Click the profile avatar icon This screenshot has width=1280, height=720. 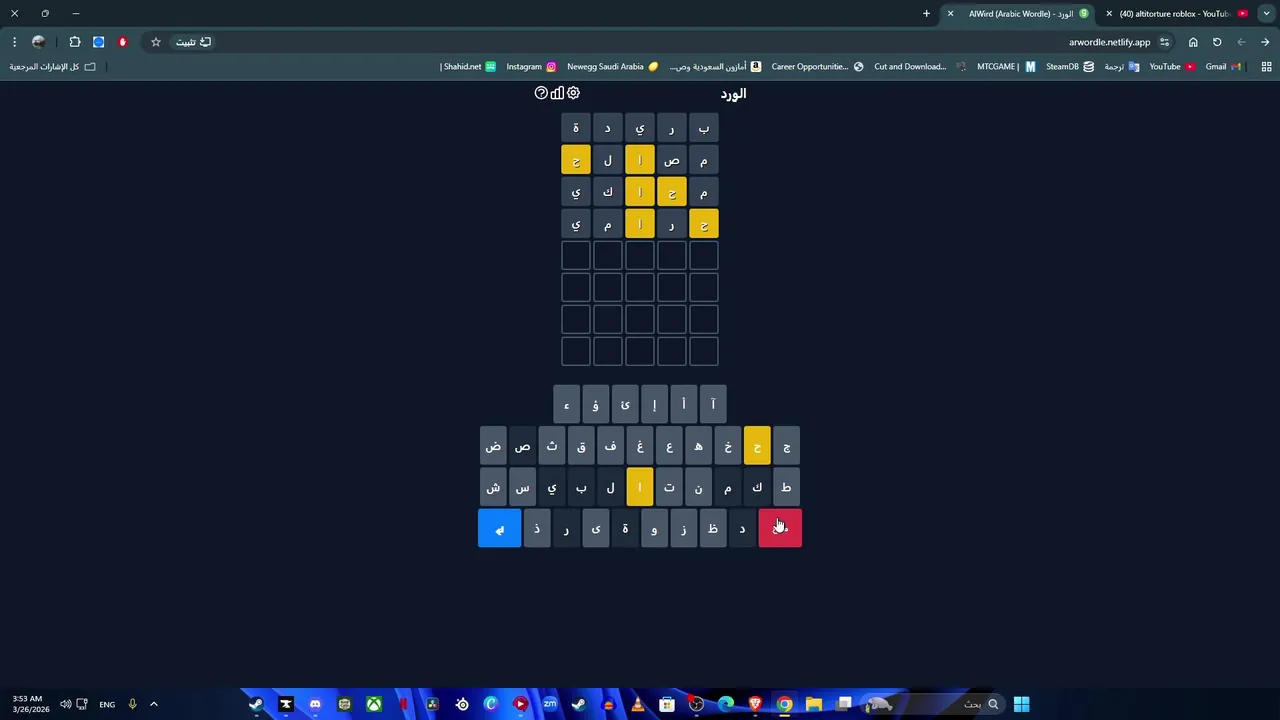point(38,42)
